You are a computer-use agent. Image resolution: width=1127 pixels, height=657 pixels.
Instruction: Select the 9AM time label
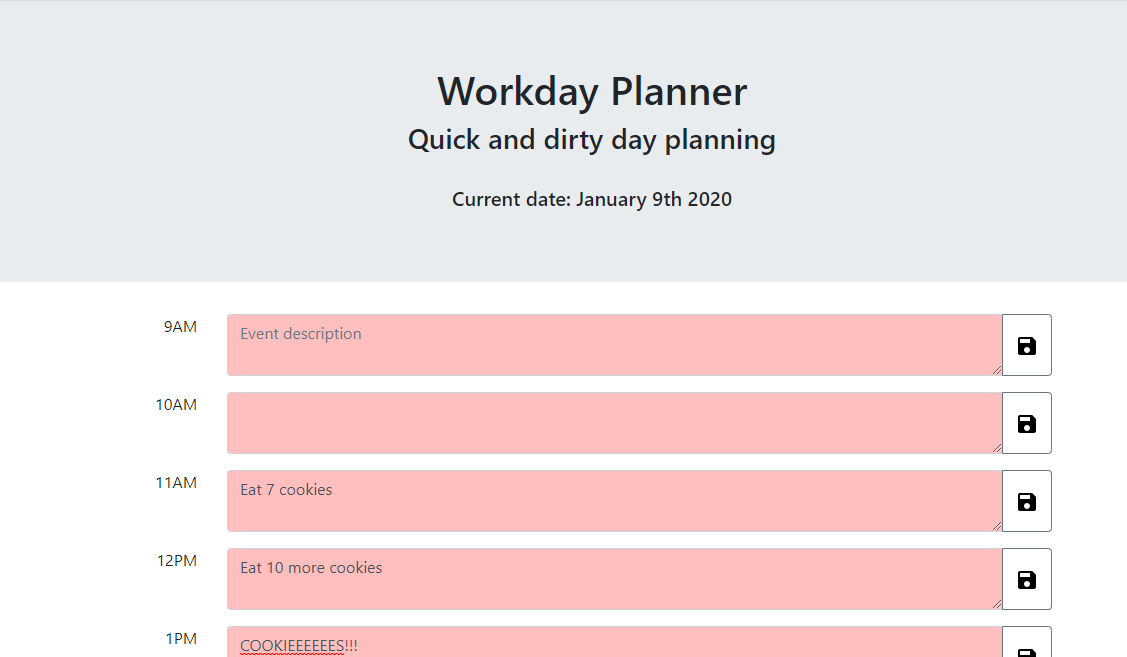180,327
